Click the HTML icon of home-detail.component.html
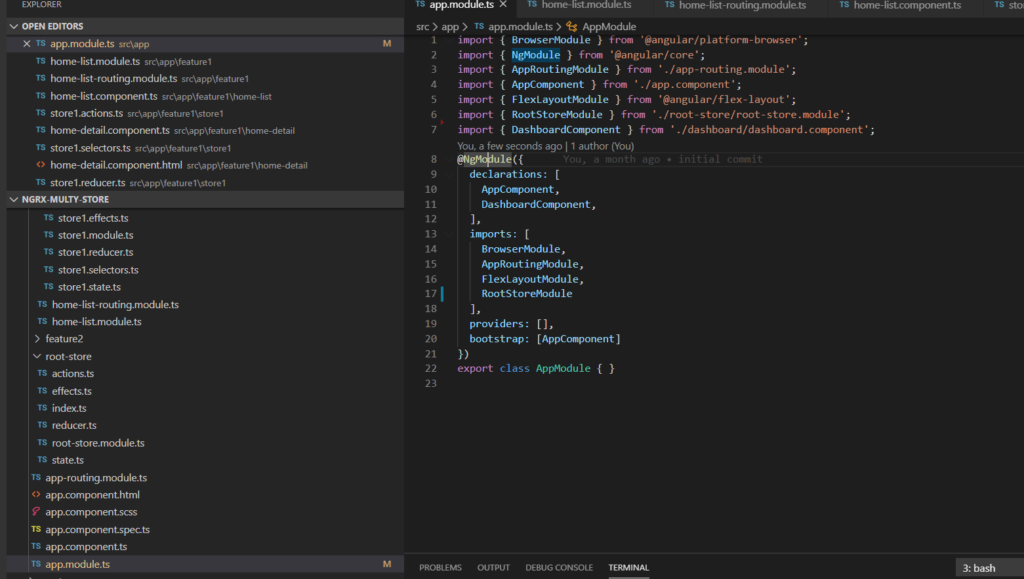The image size is (1024, 579). pos(40,165)
